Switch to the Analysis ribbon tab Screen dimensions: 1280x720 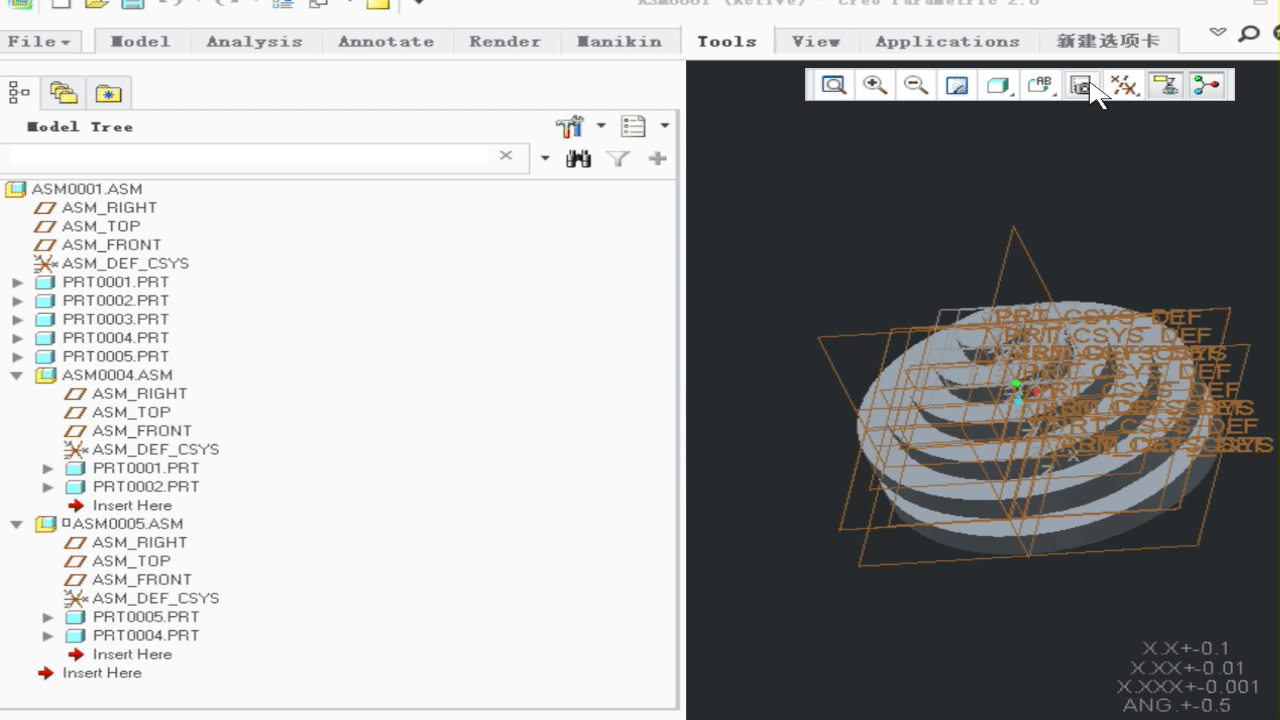(254, 41)
